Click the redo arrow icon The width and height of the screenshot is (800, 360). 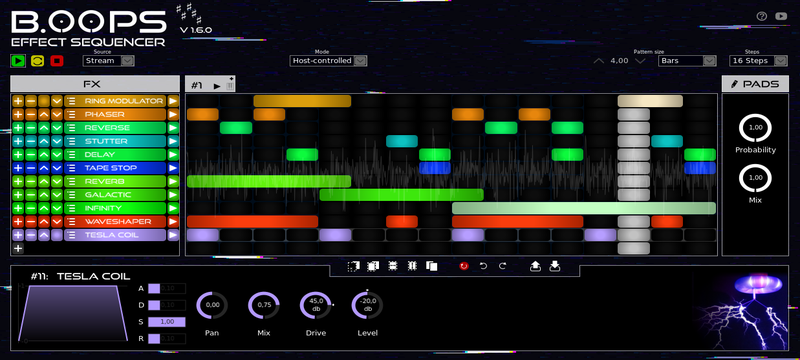coord(503,266)
